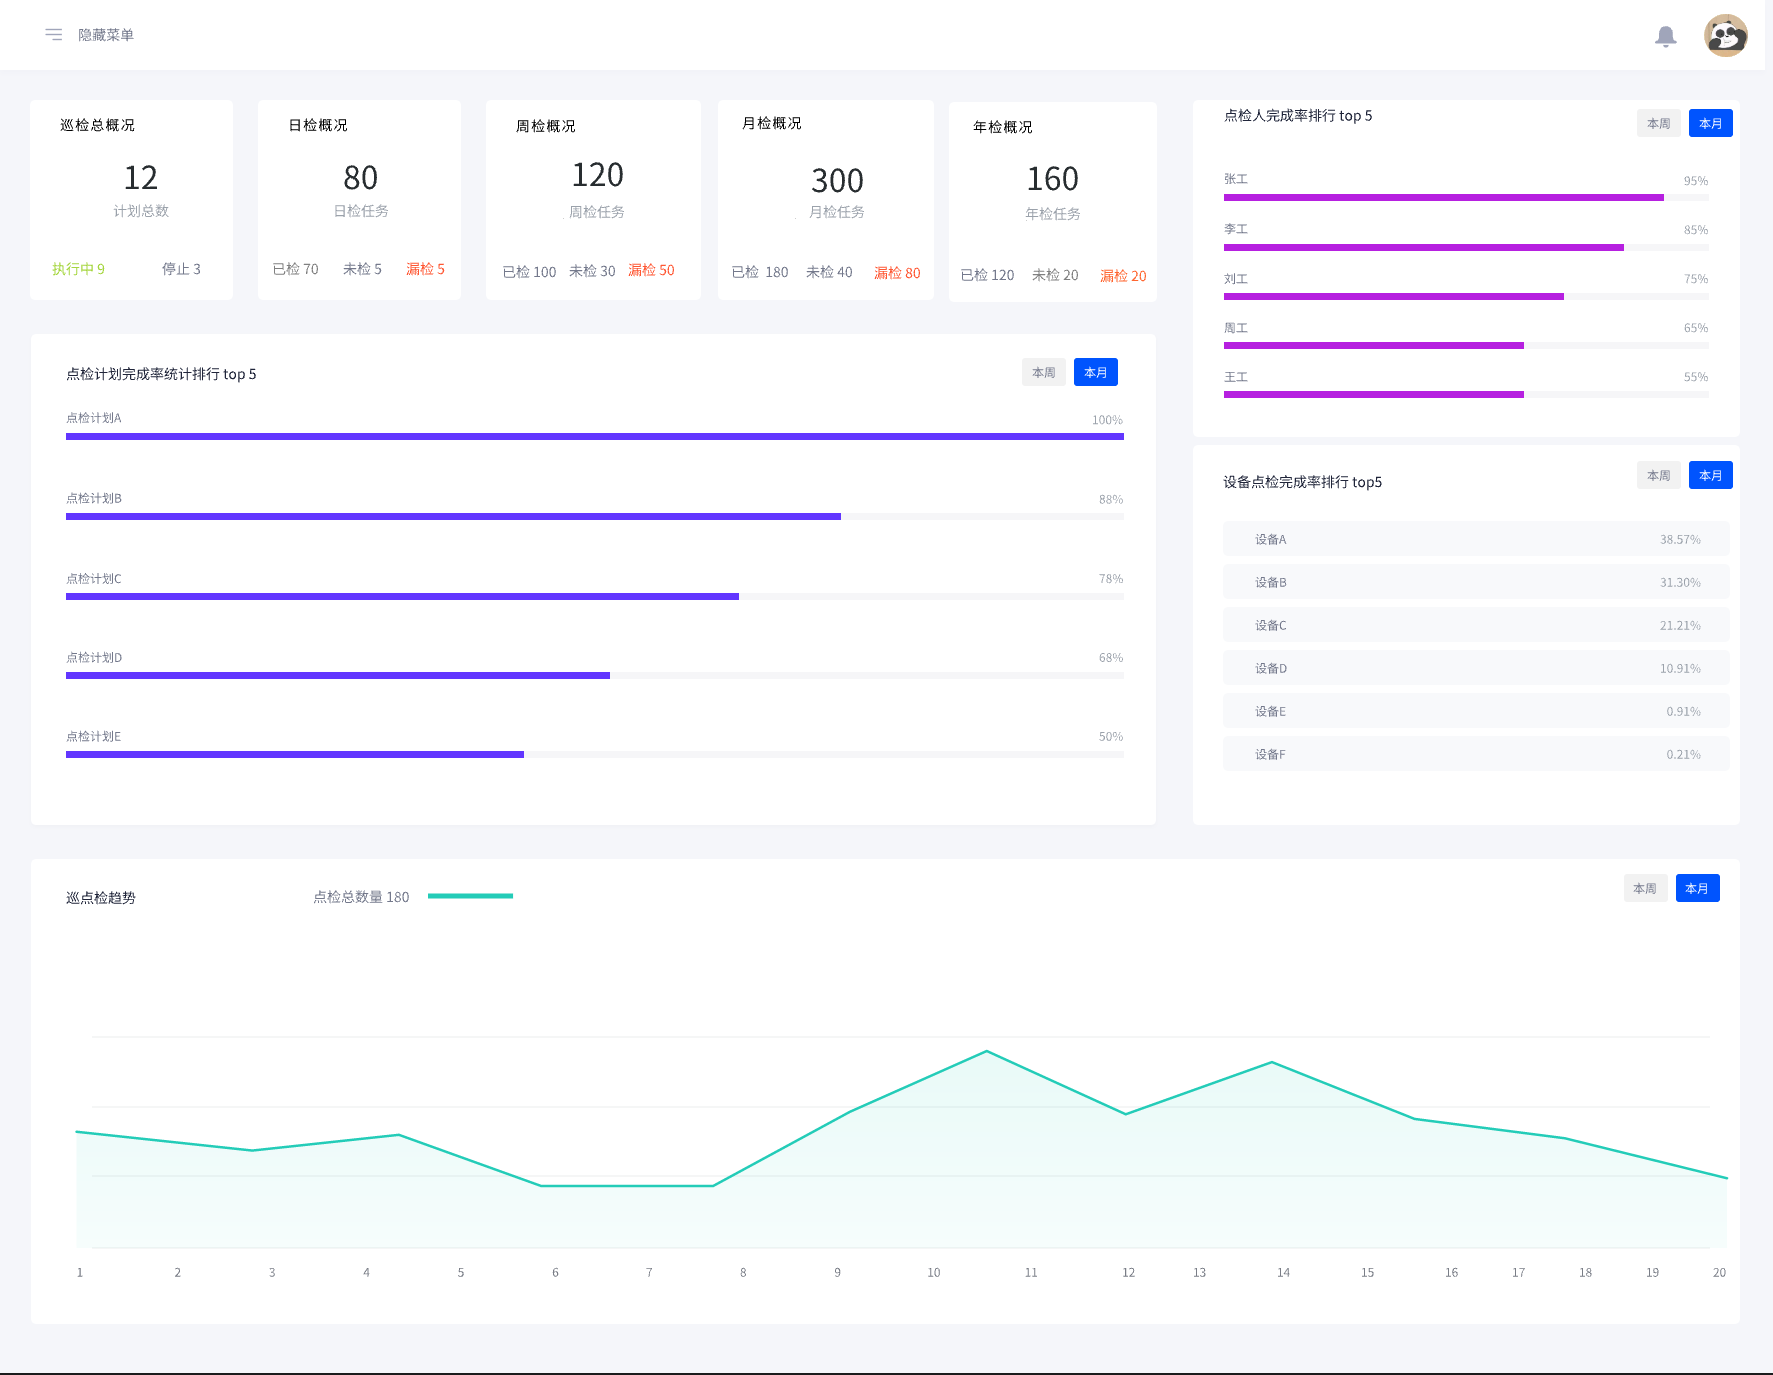Screen dimensions: 1773x1375
Task: Click 漏检 80 in 月检概况 card
Action: [x=897, y=273]
